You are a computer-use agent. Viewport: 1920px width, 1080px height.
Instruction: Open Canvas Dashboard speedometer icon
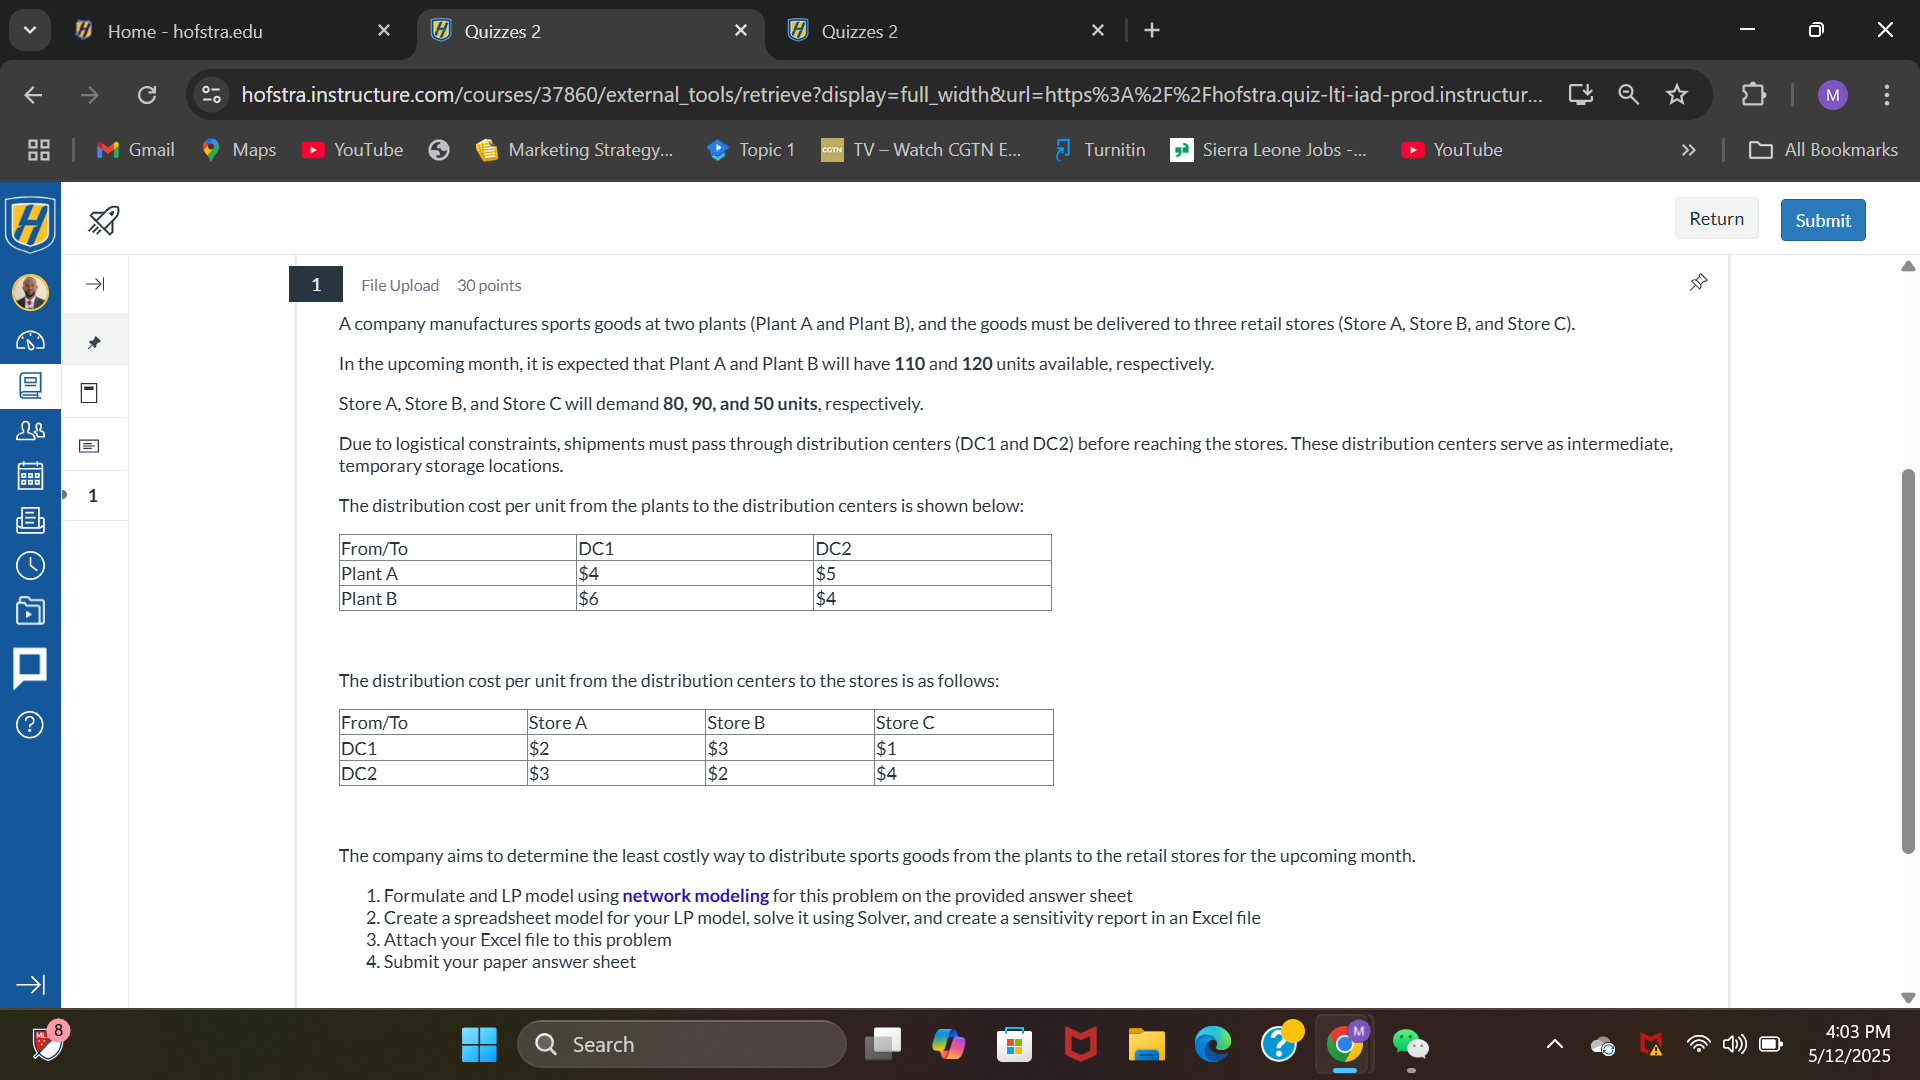pyautogui.click(x=30, y=341)
